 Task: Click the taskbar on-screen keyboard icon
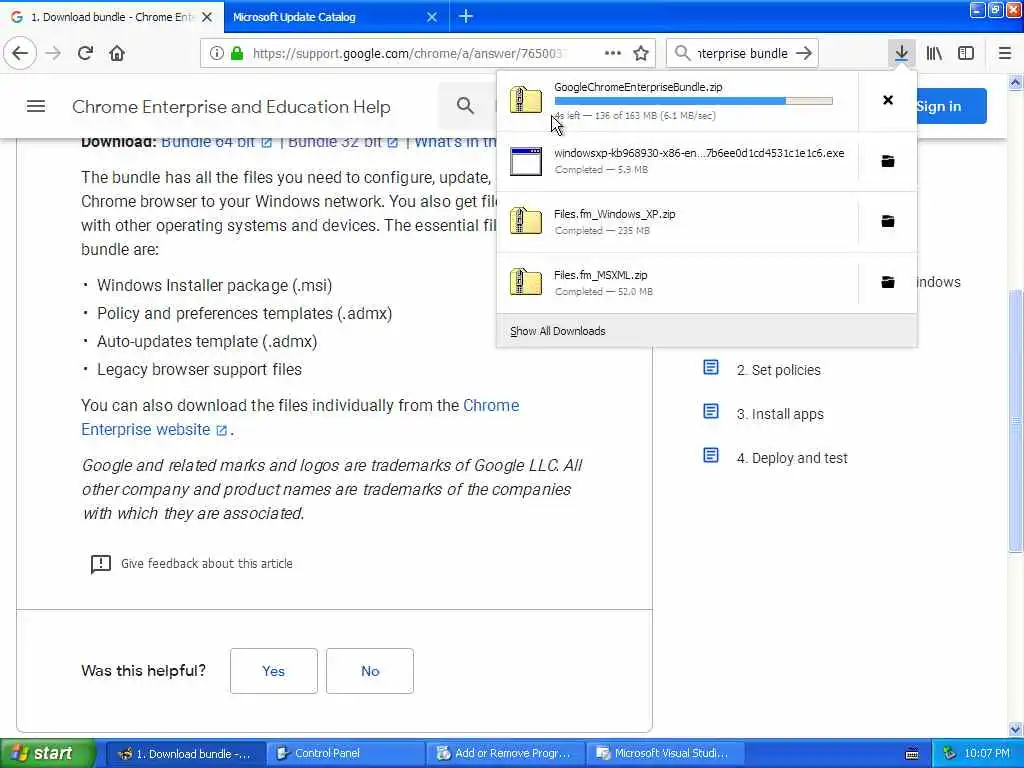pyautogui.click(x=912, y=754)
